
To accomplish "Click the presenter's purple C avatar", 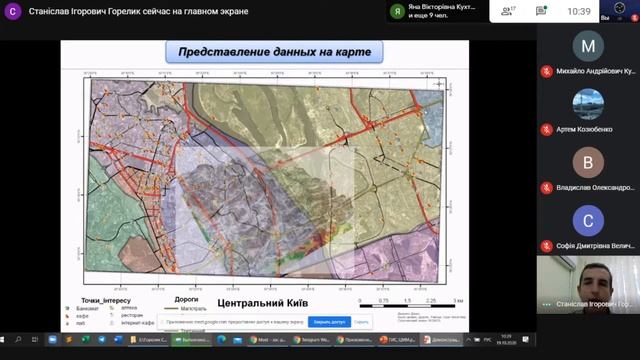I will point(13,11).
